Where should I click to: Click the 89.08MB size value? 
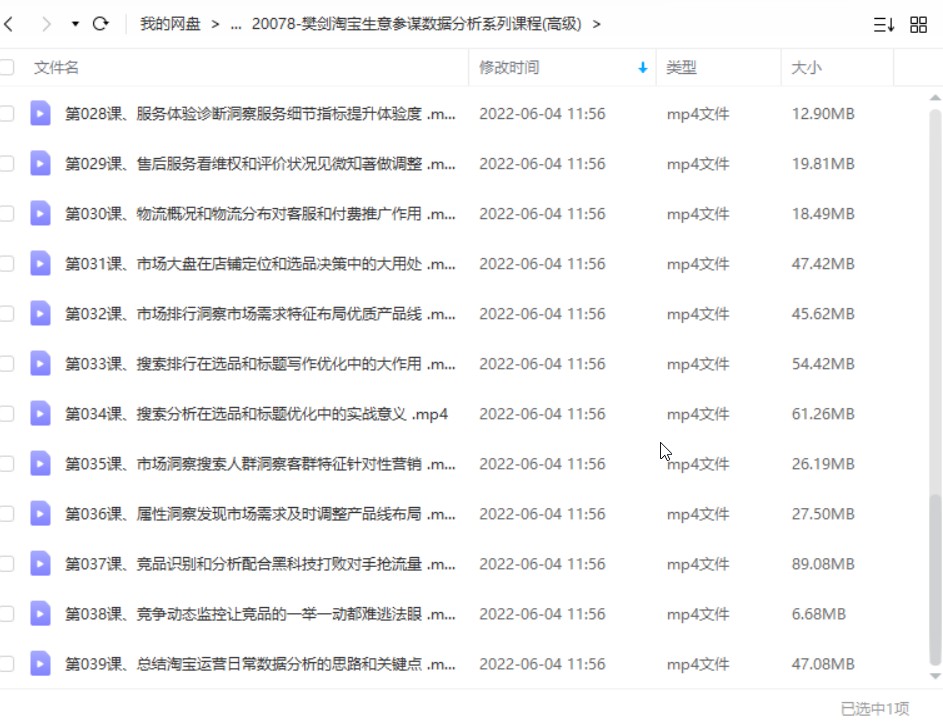823,564
